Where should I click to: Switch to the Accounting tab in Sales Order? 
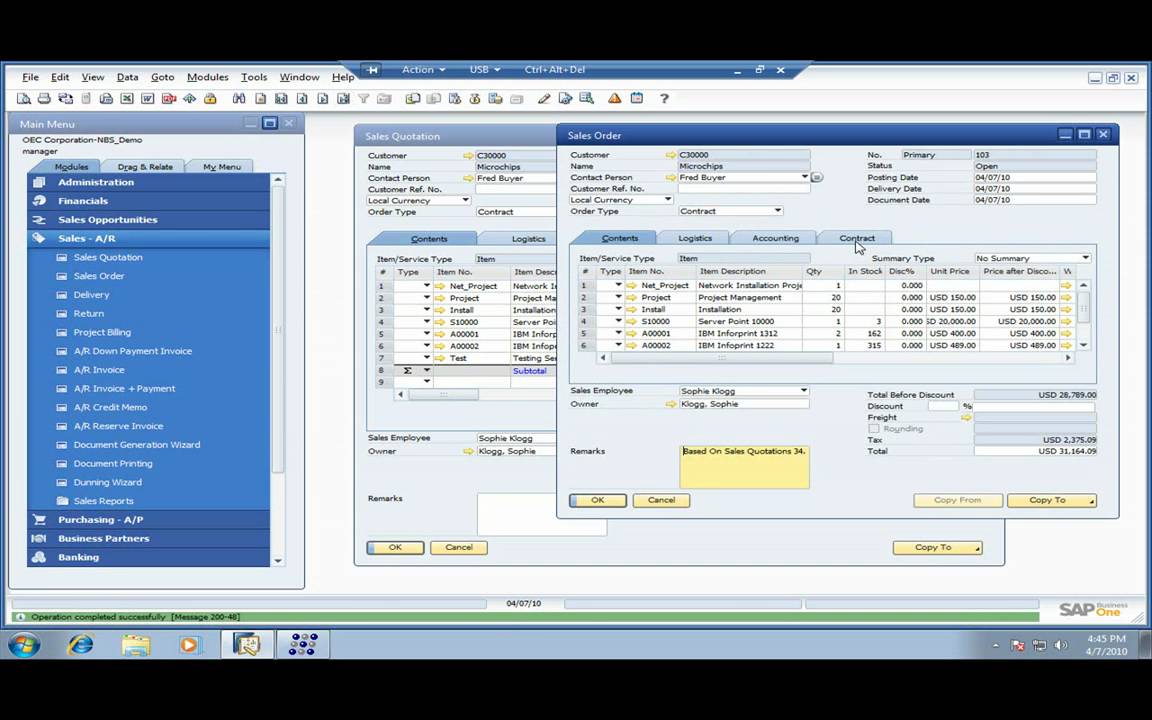coord(775,238)
